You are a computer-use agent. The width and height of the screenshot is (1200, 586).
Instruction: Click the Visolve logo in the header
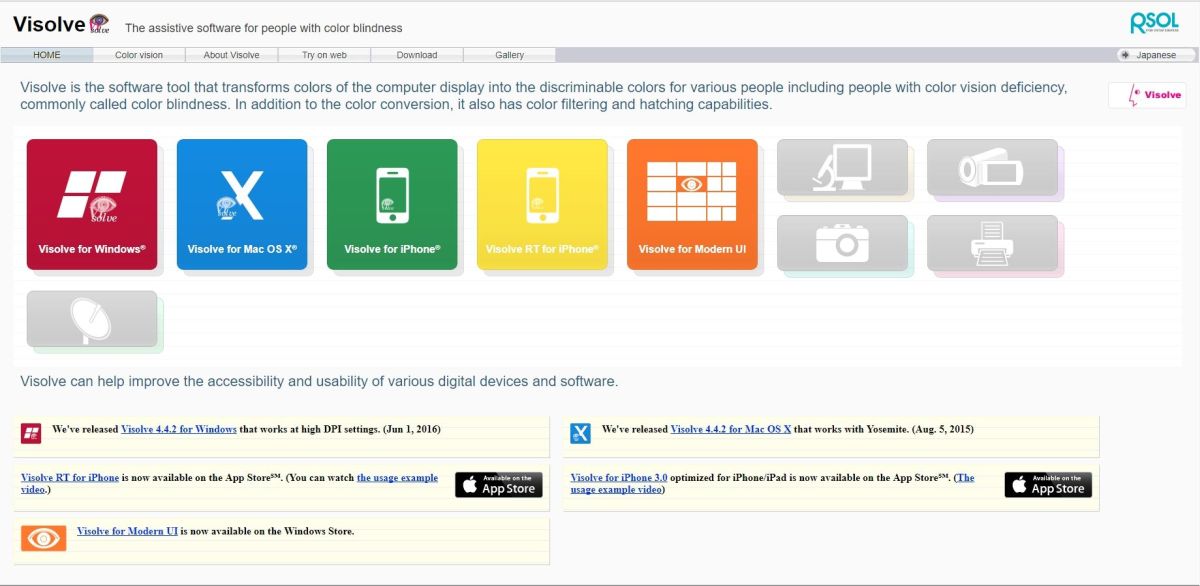coord(62,24)
